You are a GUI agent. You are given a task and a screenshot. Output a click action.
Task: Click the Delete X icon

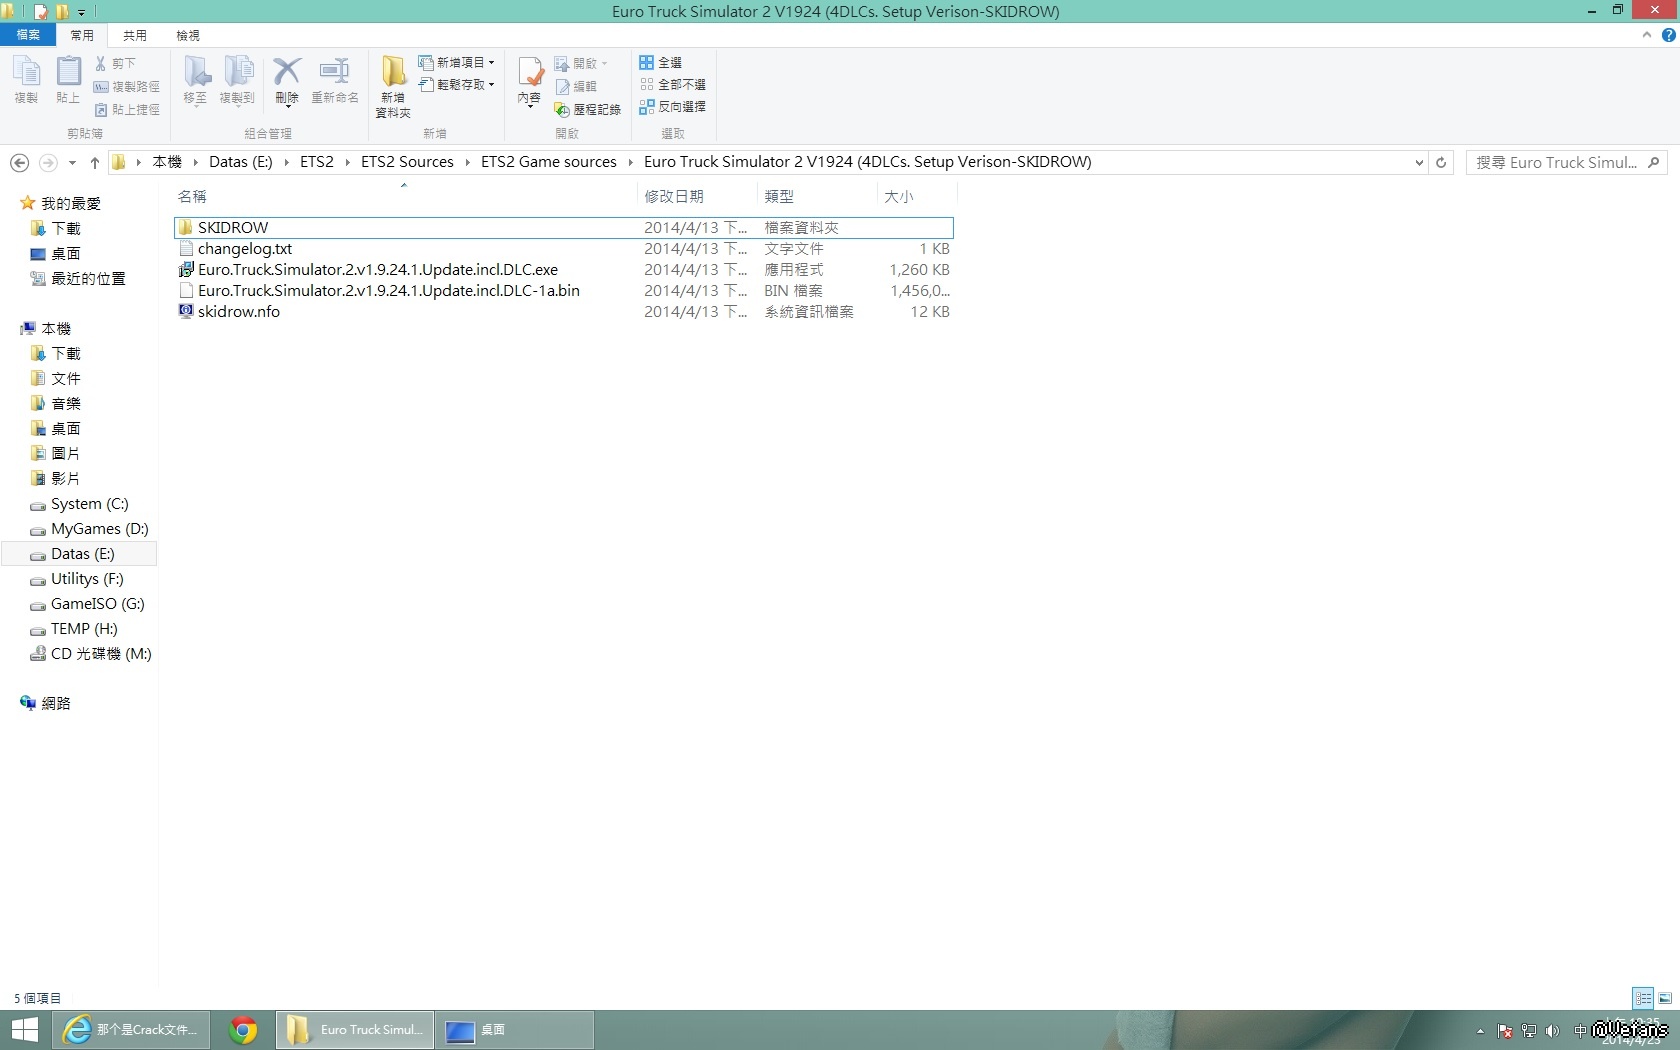pyautogui.click(x=287, y=80)
